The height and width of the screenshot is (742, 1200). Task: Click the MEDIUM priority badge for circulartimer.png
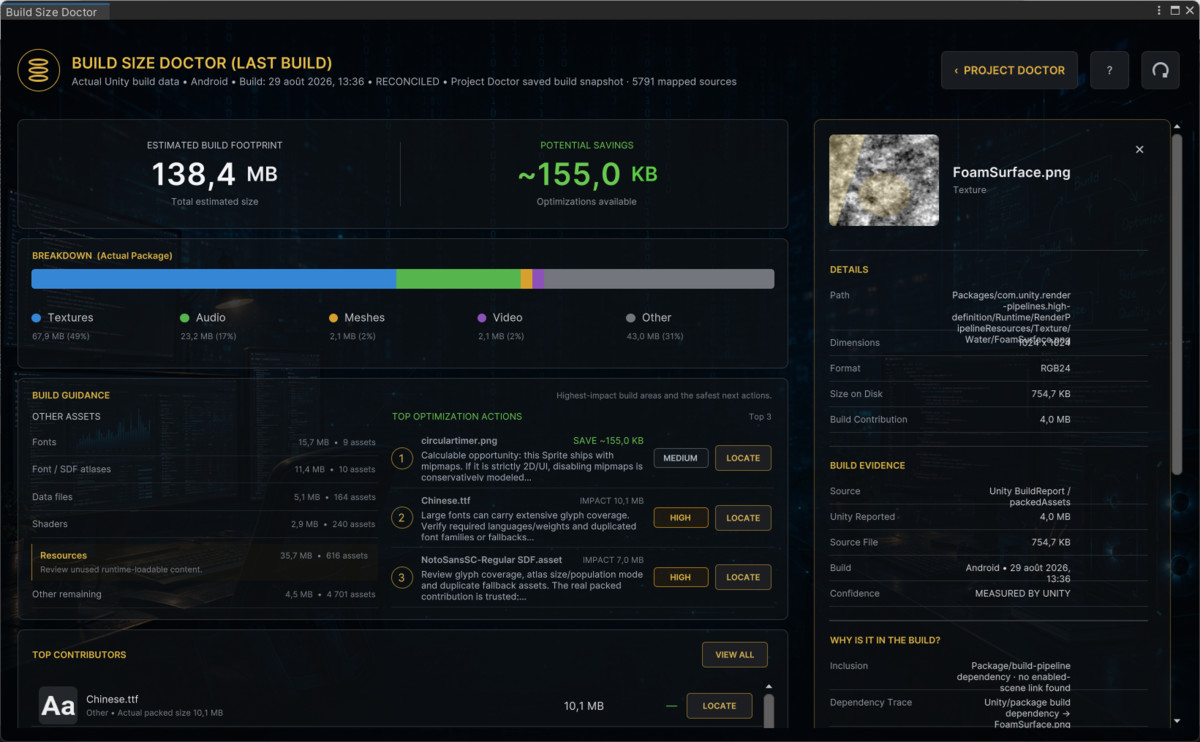680,458
